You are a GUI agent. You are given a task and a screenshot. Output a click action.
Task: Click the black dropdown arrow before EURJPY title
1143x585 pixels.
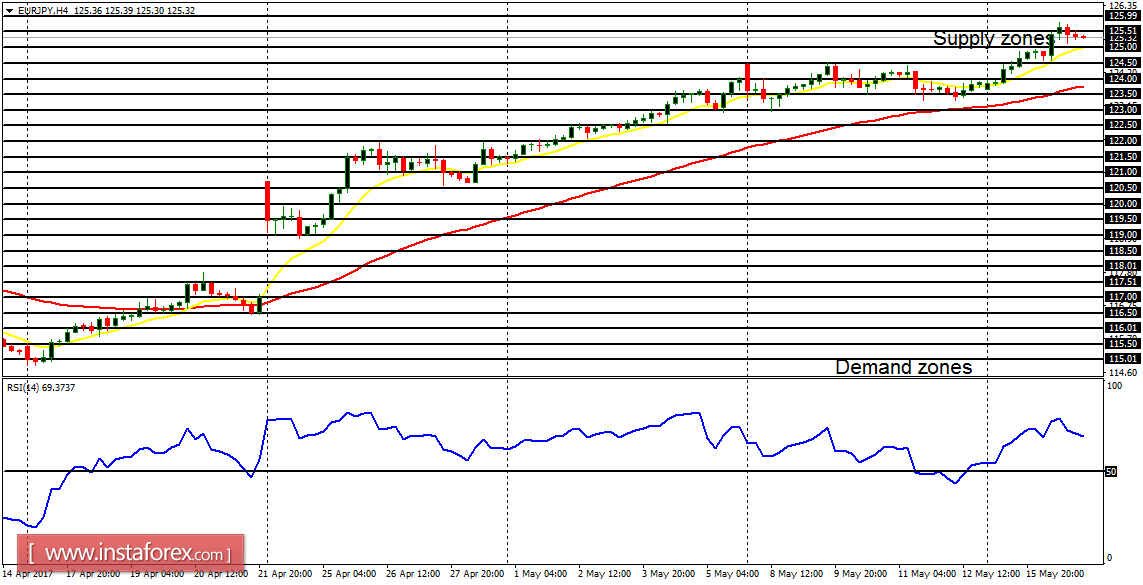point(10,10)
